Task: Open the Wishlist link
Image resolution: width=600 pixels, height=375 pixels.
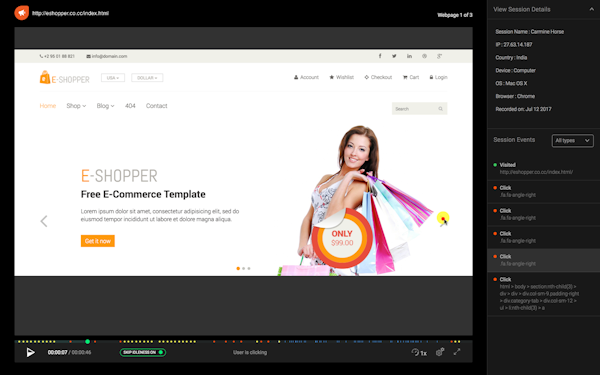Action: tap(341, 77)
